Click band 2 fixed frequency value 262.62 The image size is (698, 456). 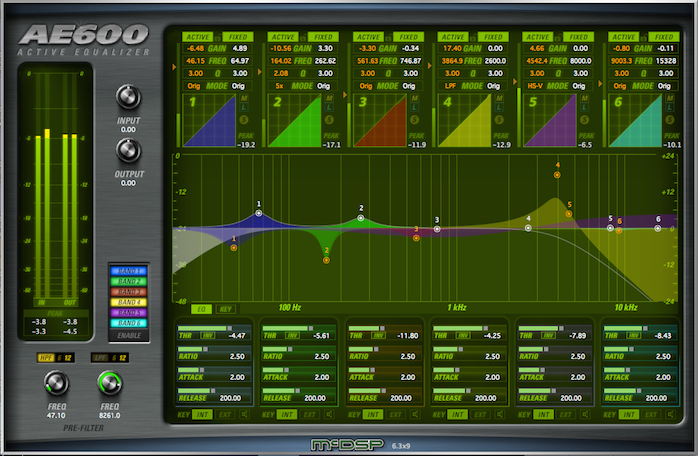[325, 61]
